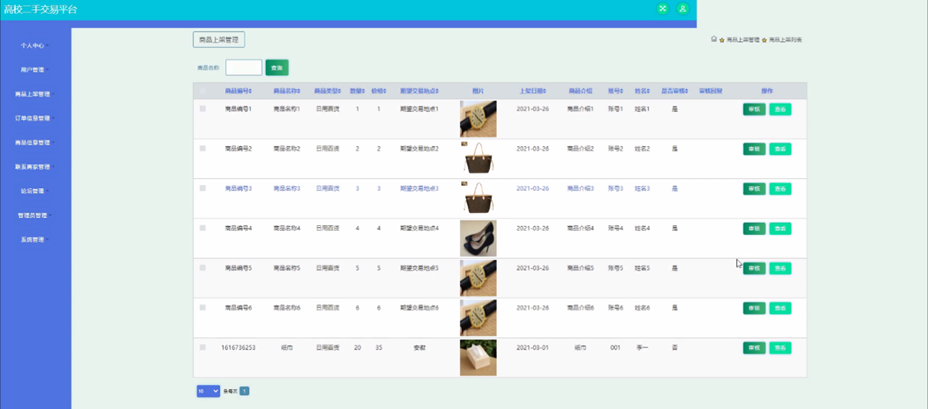Sort by 商品名称 column header
Screen dimensions: 928x409
[x=286, y=91]
